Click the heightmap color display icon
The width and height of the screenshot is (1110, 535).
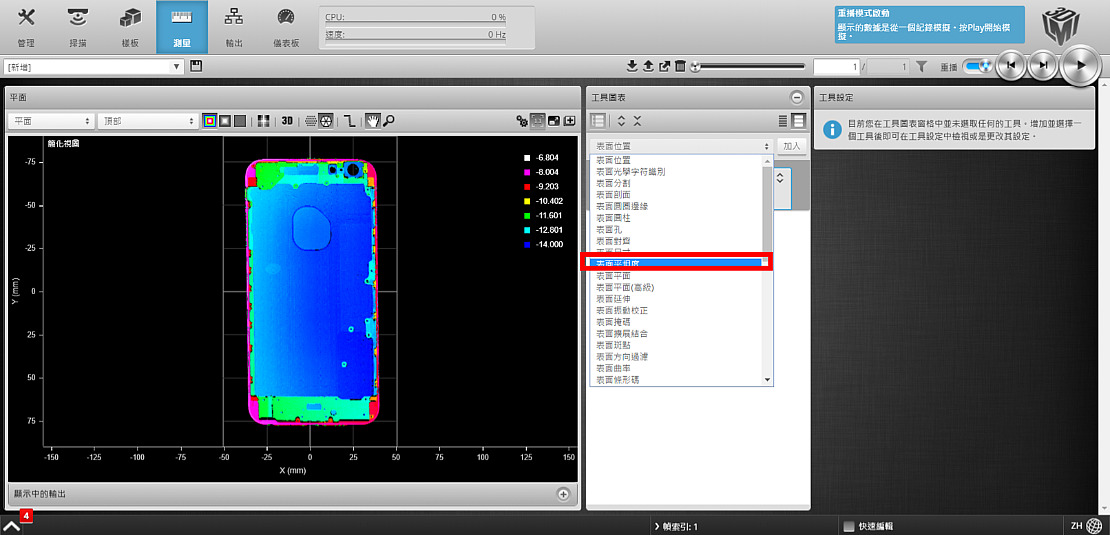[209, 121]
